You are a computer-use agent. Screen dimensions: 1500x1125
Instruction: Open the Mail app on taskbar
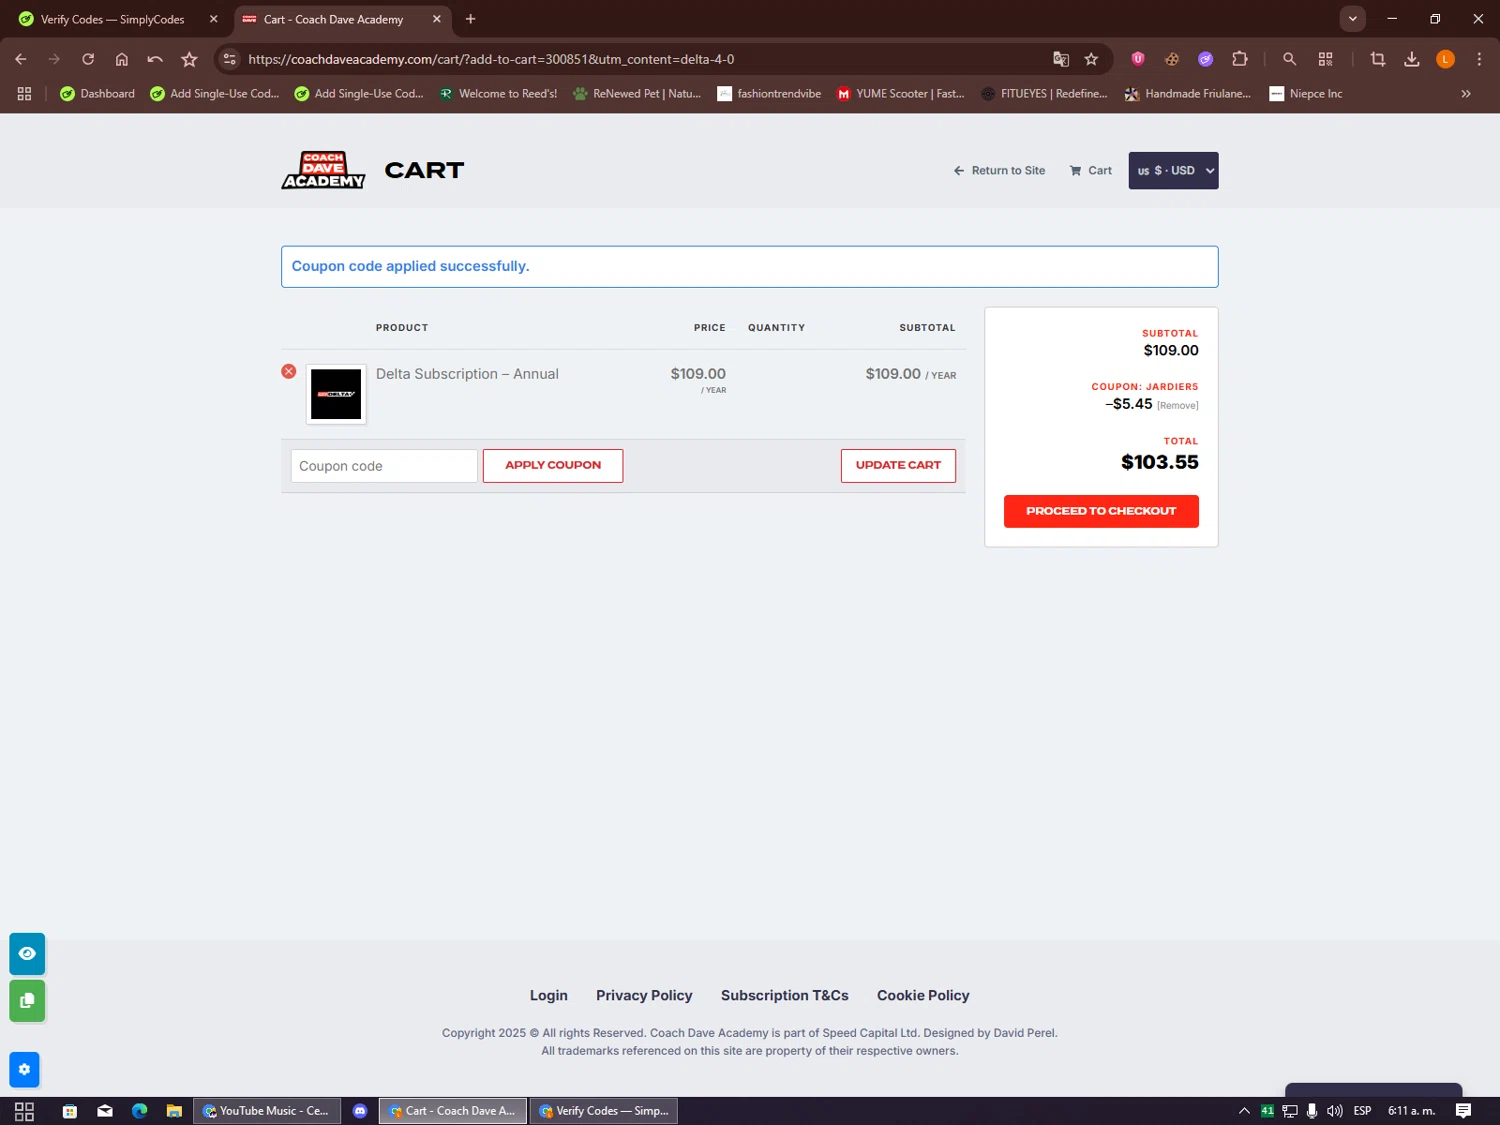pyautogui.click(x=105, y=1111)
